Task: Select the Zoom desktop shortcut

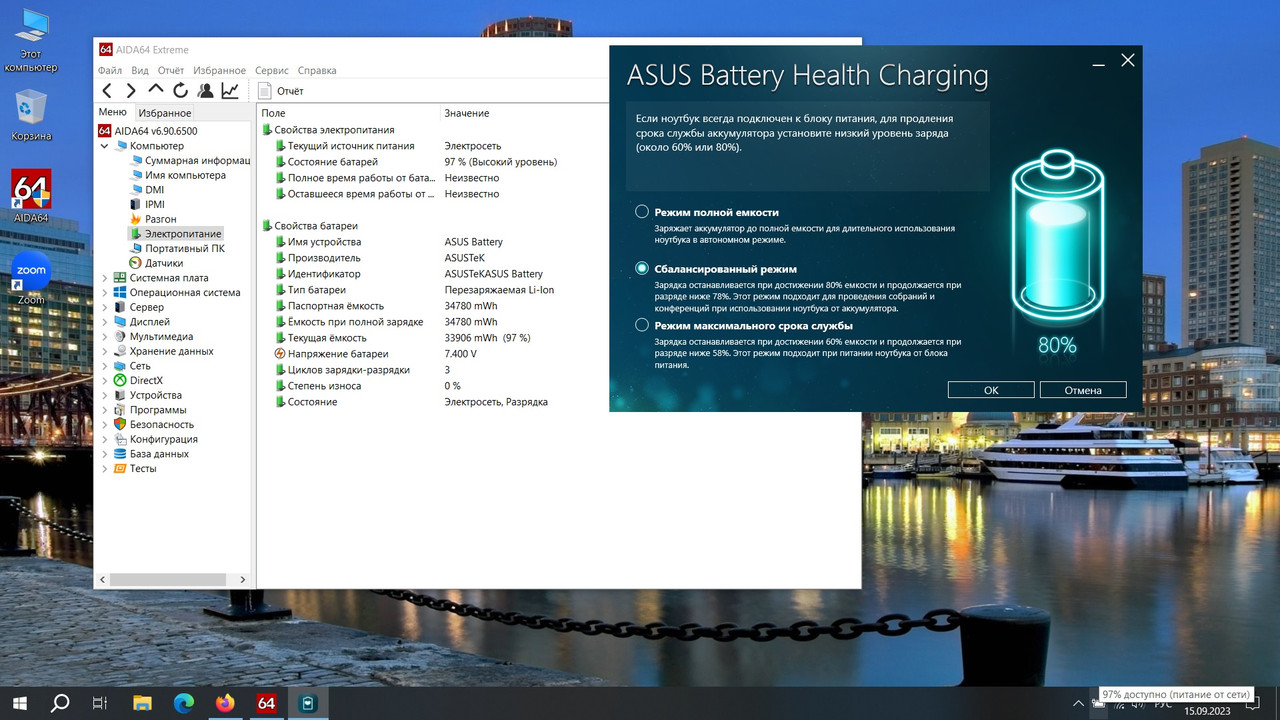Action: tap(31, 279)
